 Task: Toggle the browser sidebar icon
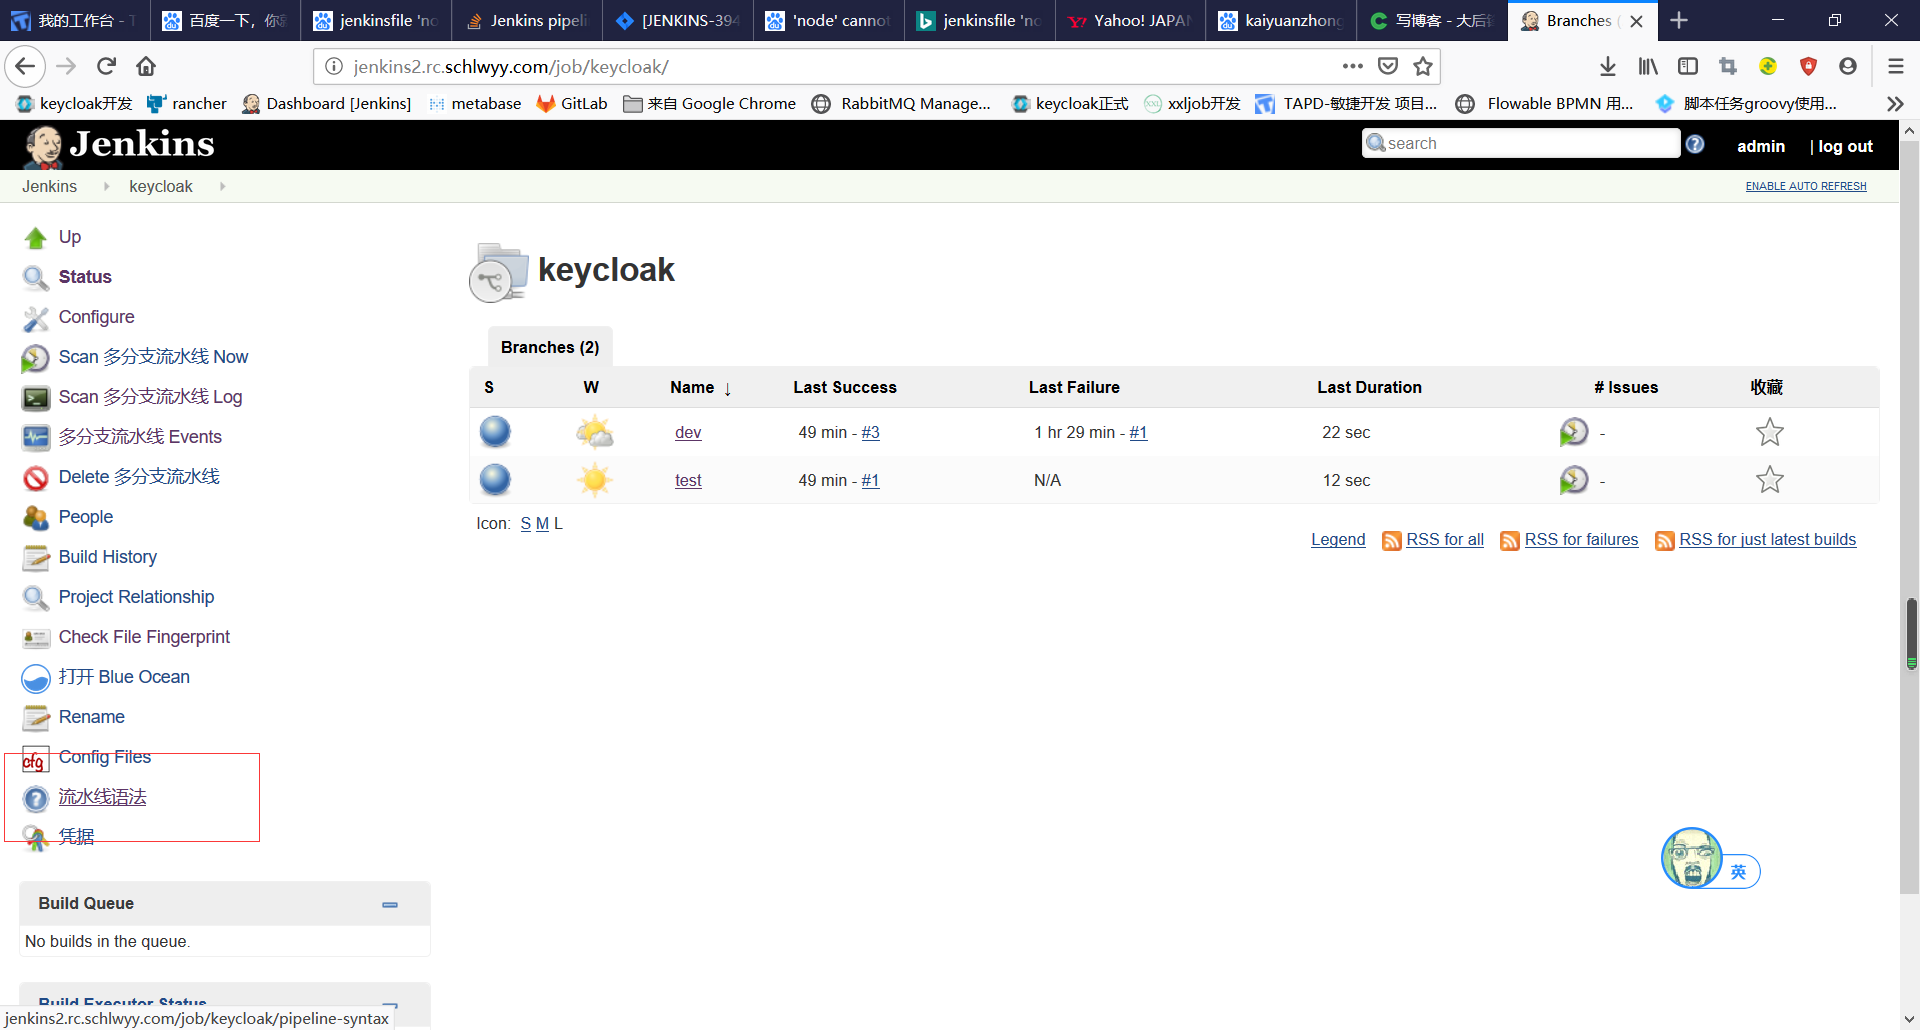1688,66
